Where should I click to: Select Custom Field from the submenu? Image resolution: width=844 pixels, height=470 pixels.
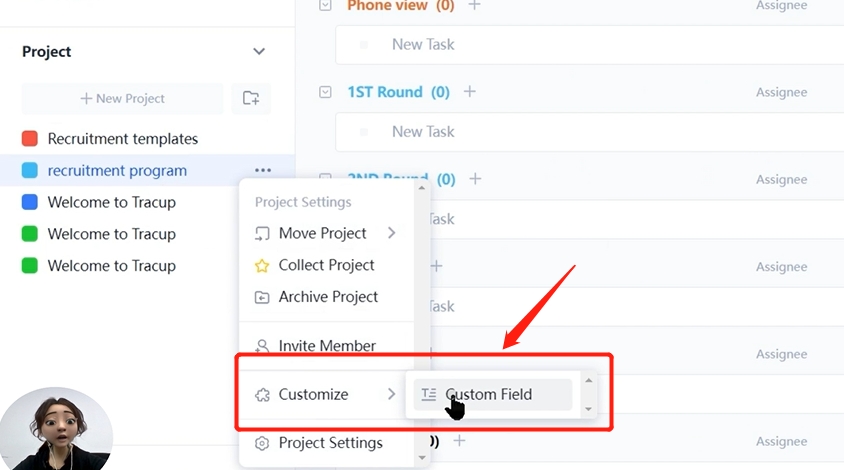(x=488, y=394)
